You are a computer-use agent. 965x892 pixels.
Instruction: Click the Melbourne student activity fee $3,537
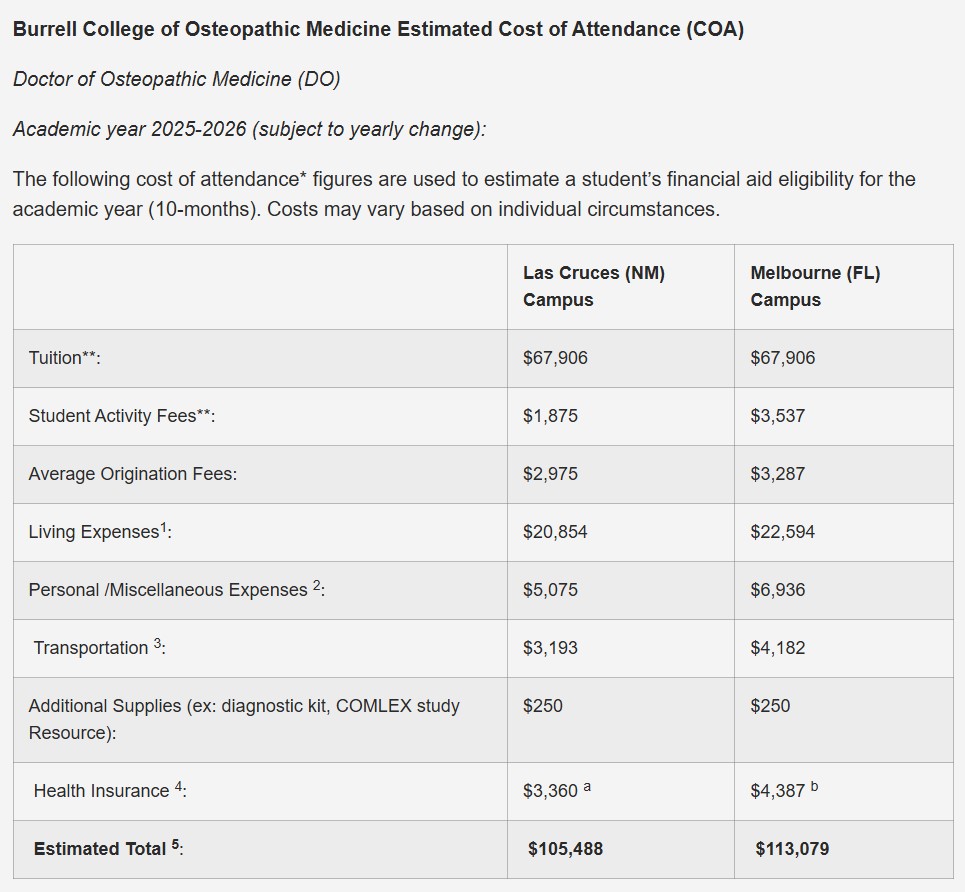click(777, 416)
